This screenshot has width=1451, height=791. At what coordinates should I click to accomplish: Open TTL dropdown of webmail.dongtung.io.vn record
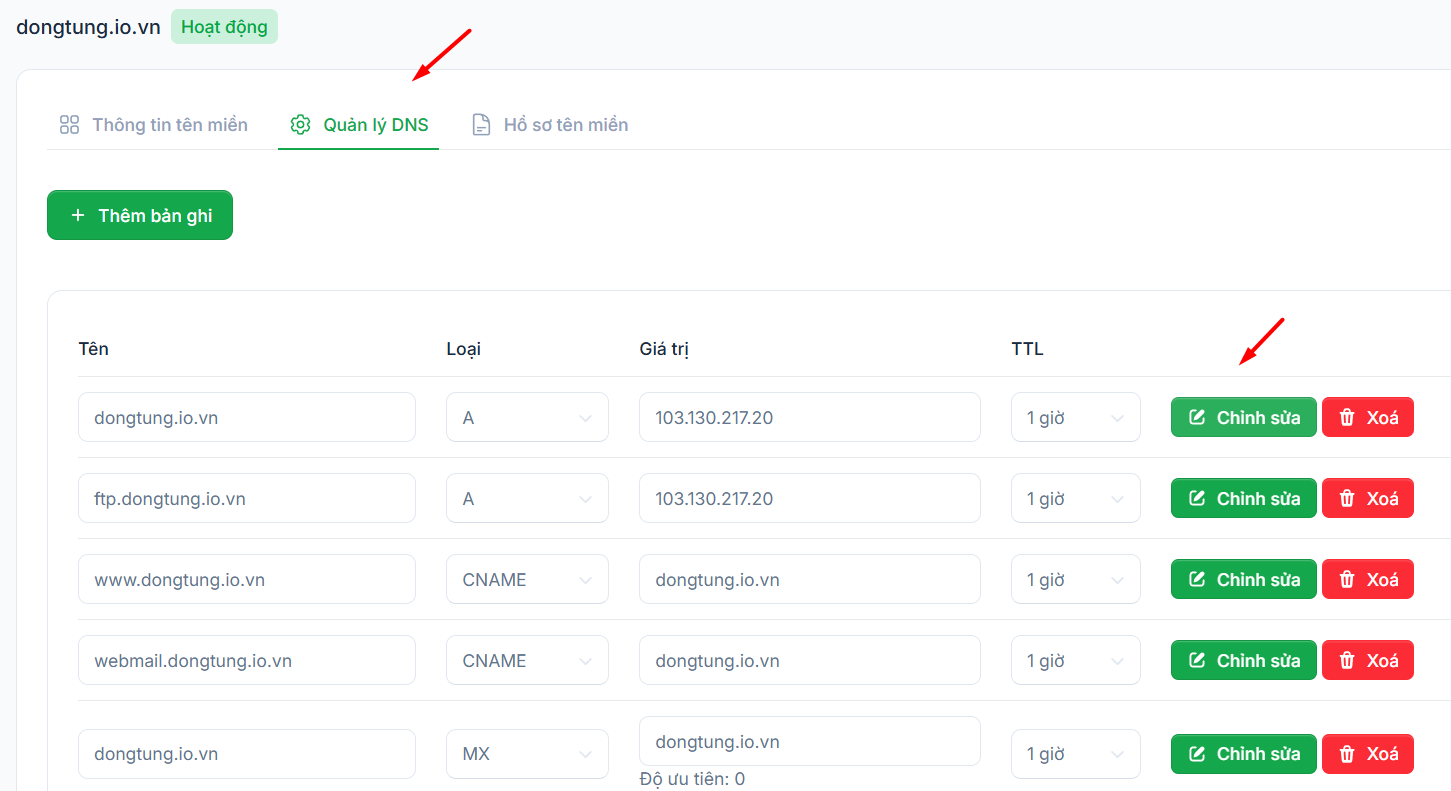tap(1076, 660)
